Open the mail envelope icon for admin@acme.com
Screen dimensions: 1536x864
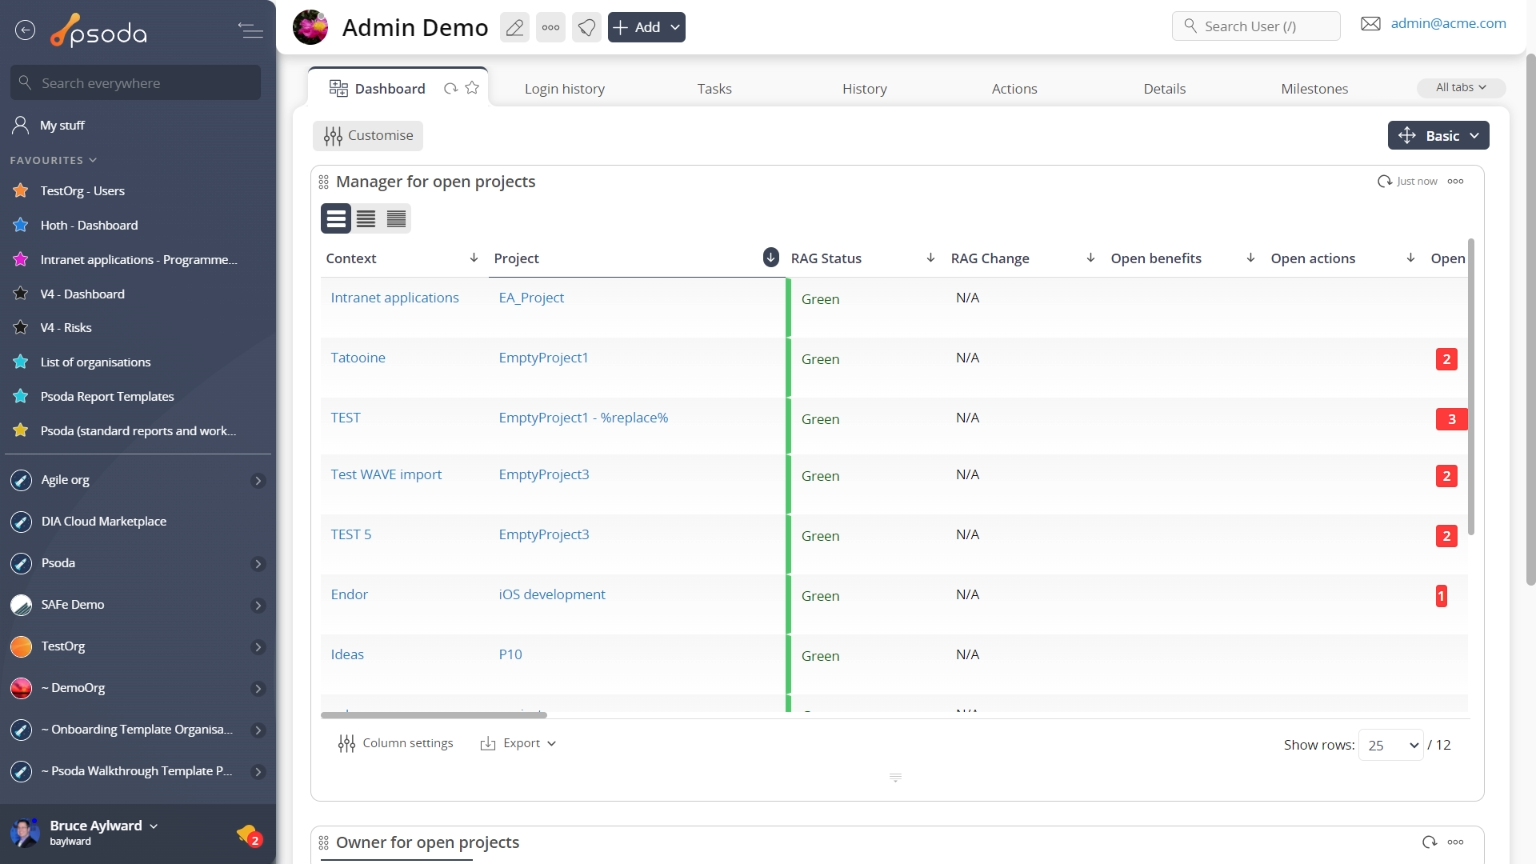click(1371, 24)
